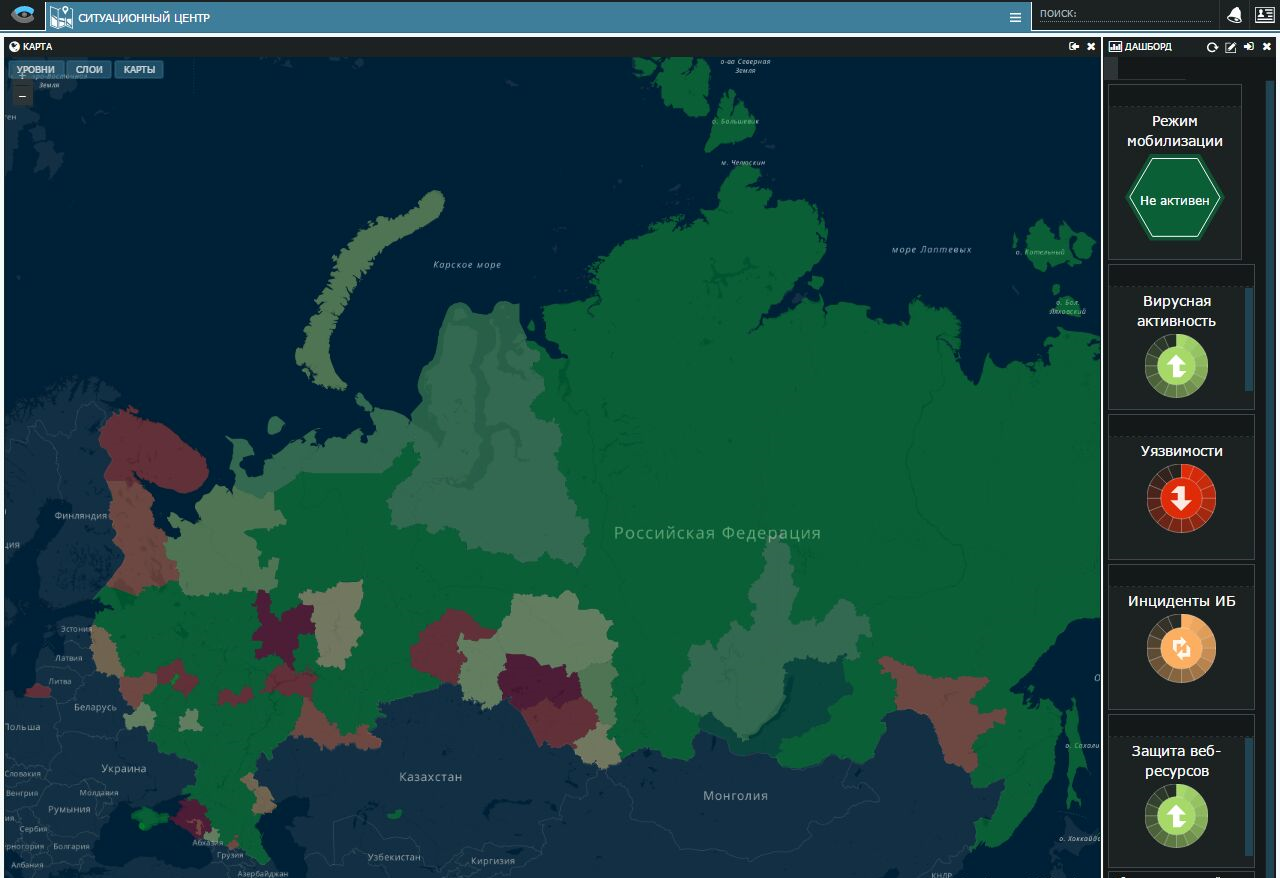1280x878 pixels.
Task: Open the Уровни dropdown on the map
Action: pyautogui.click(x=36, y=69)
